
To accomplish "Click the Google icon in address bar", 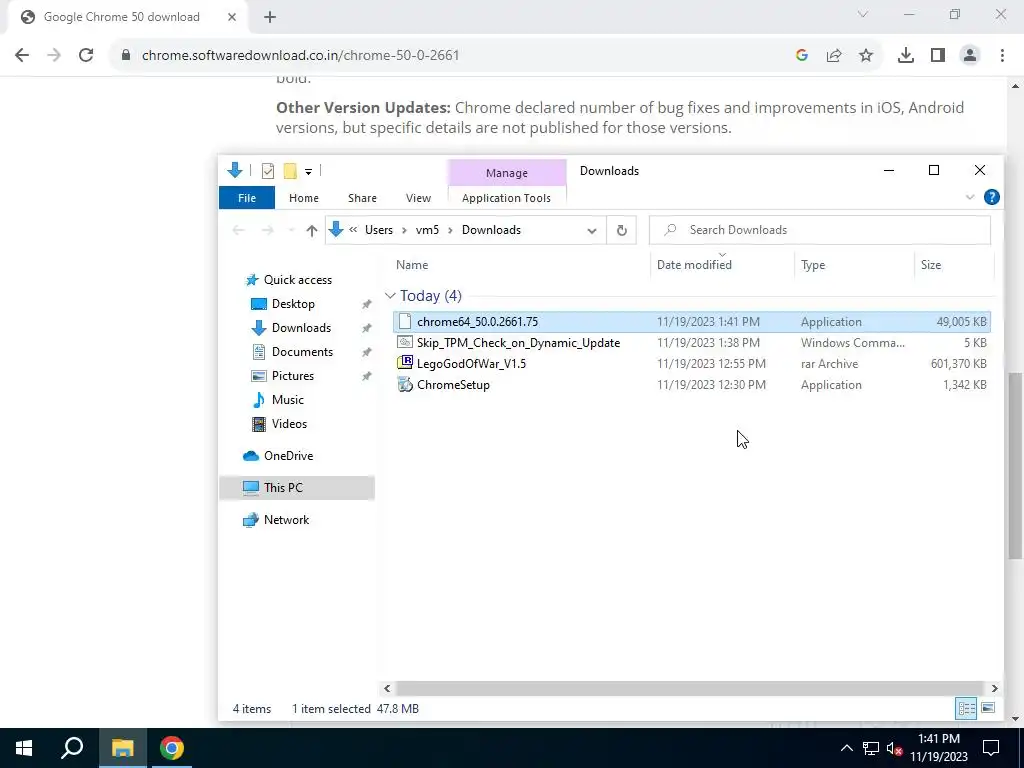I will pyautogui.click(x=802, y=56).
